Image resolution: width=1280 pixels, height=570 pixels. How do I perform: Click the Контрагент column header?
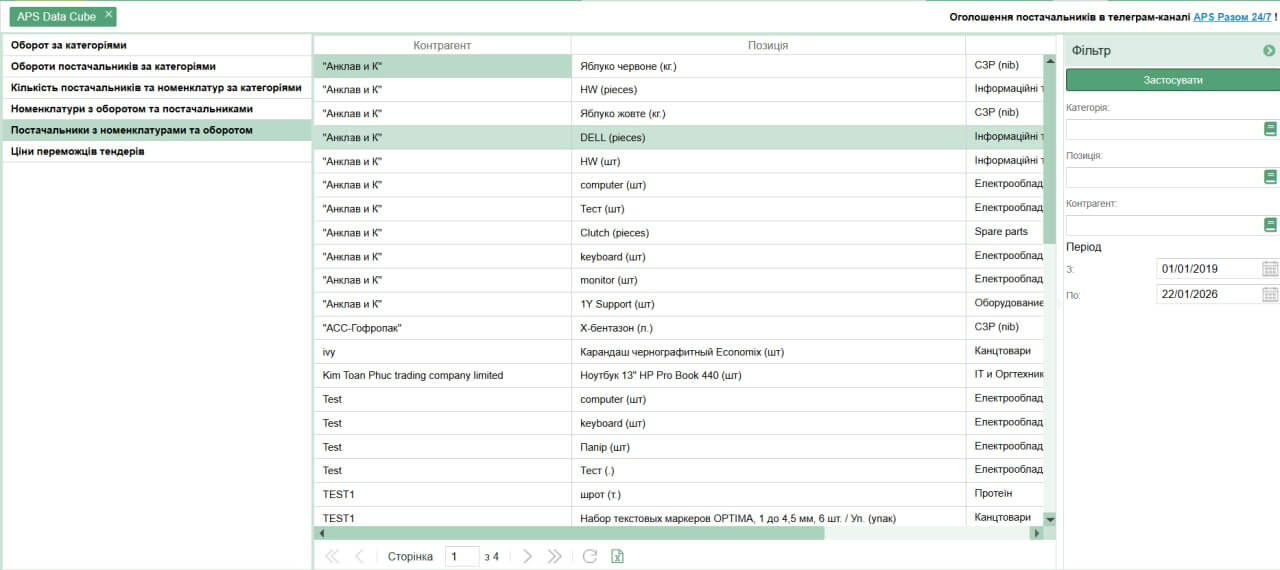[442, 46]
